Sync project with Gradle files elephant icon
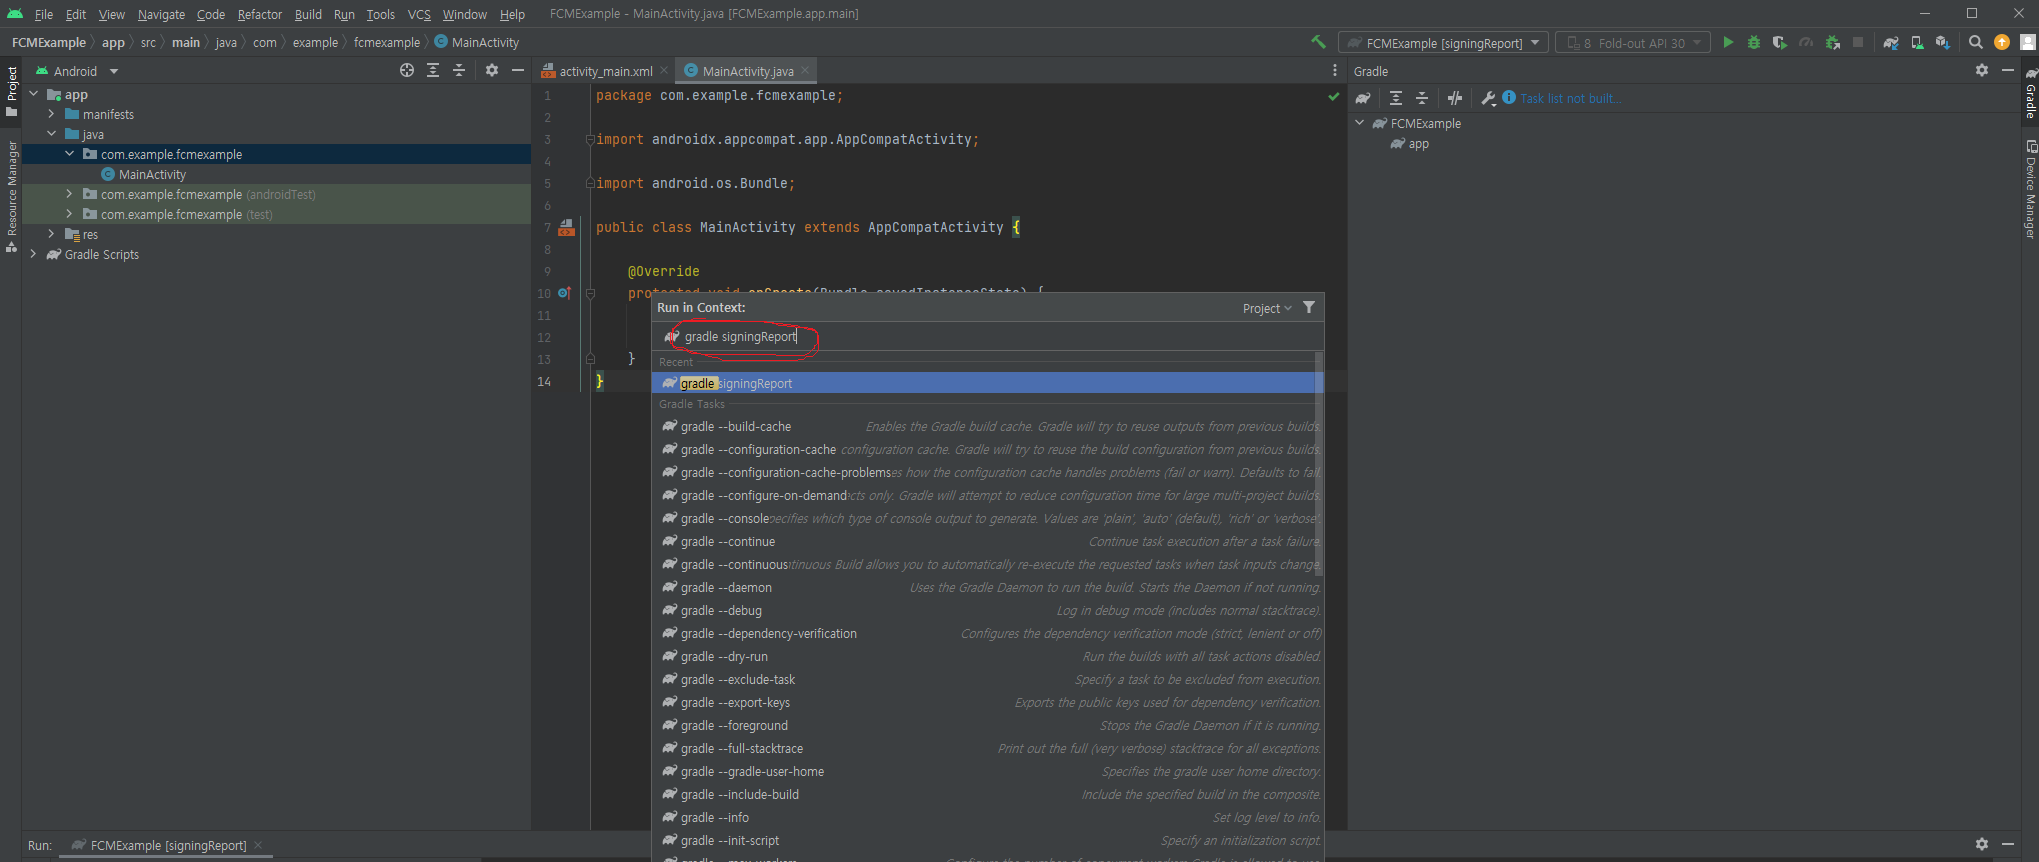Image resolution: width=2039 pixels, height=862 pixels. click(1891, 42)
